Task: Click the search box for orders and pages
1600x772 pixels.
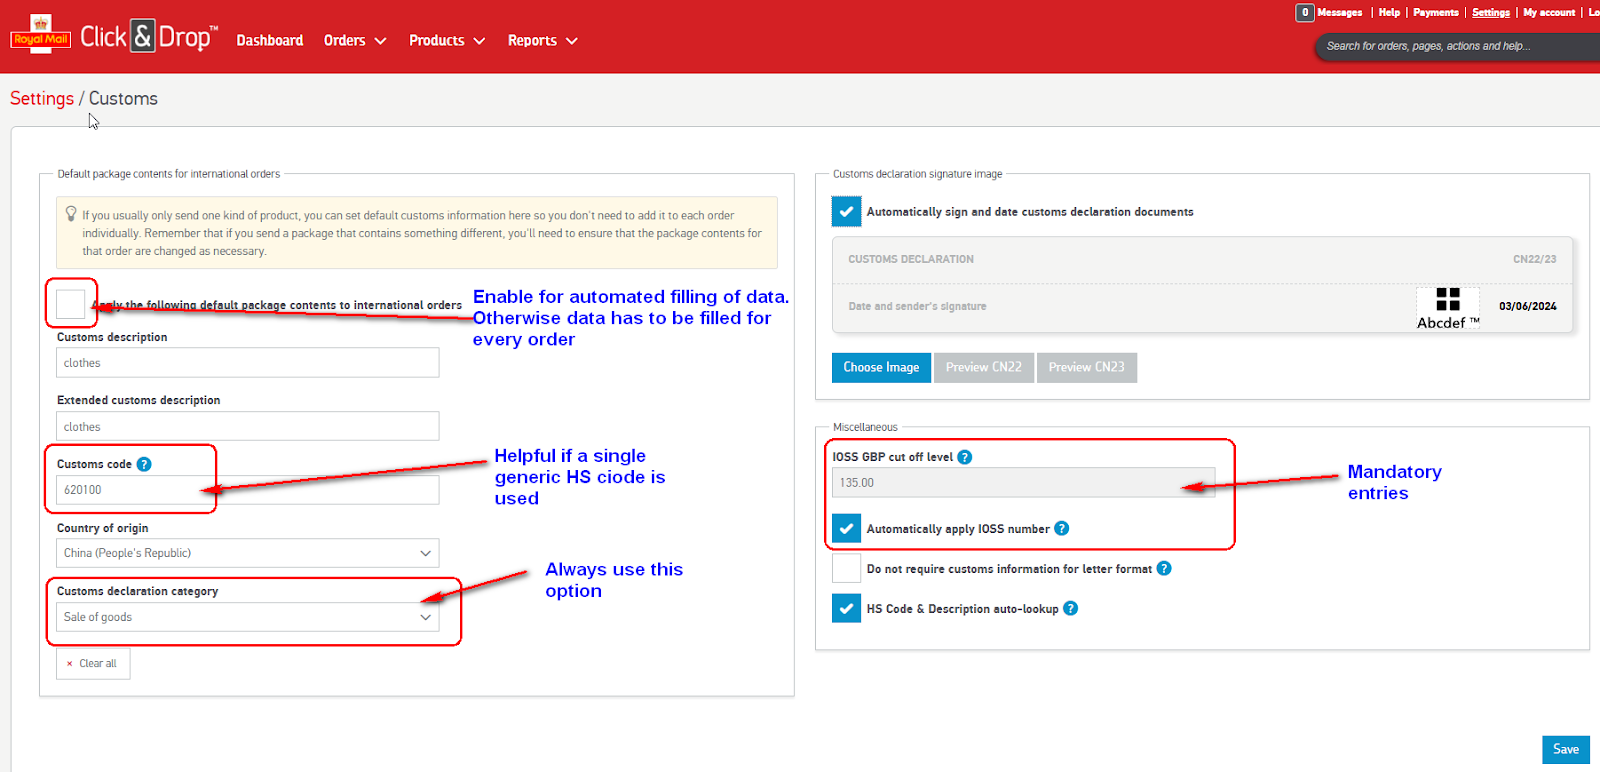Action: click(x=1458, y=46)
